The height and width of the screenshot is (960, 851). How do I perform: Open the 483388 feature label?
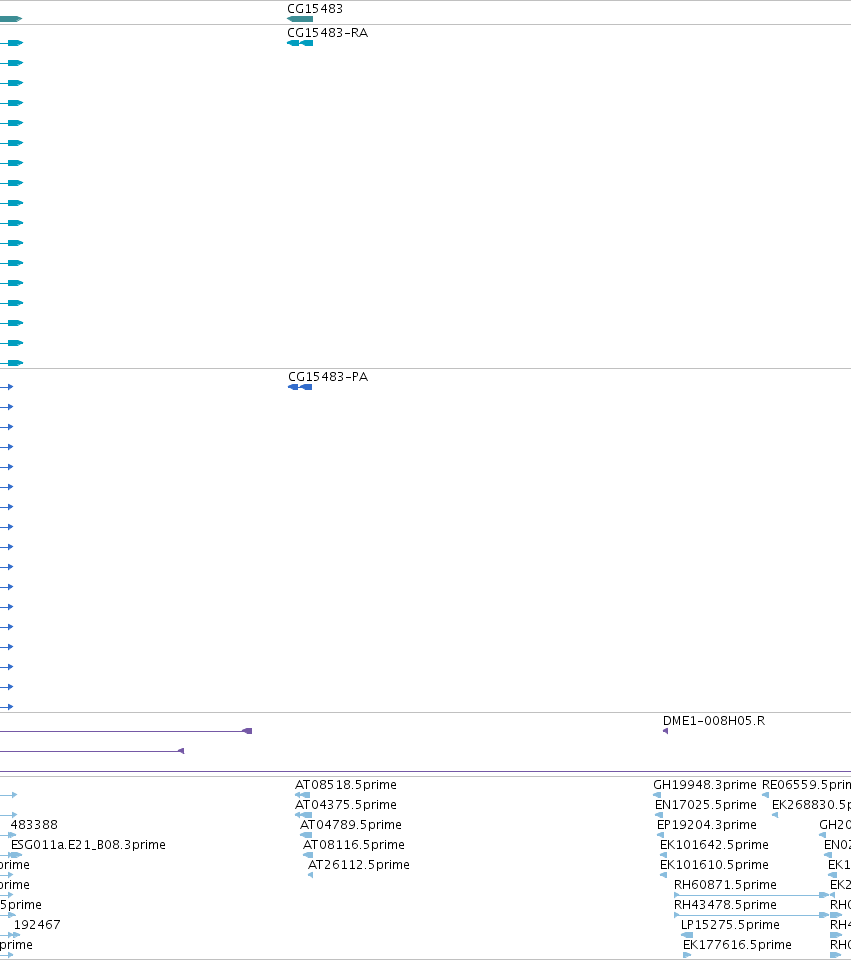tap(34, 825)
